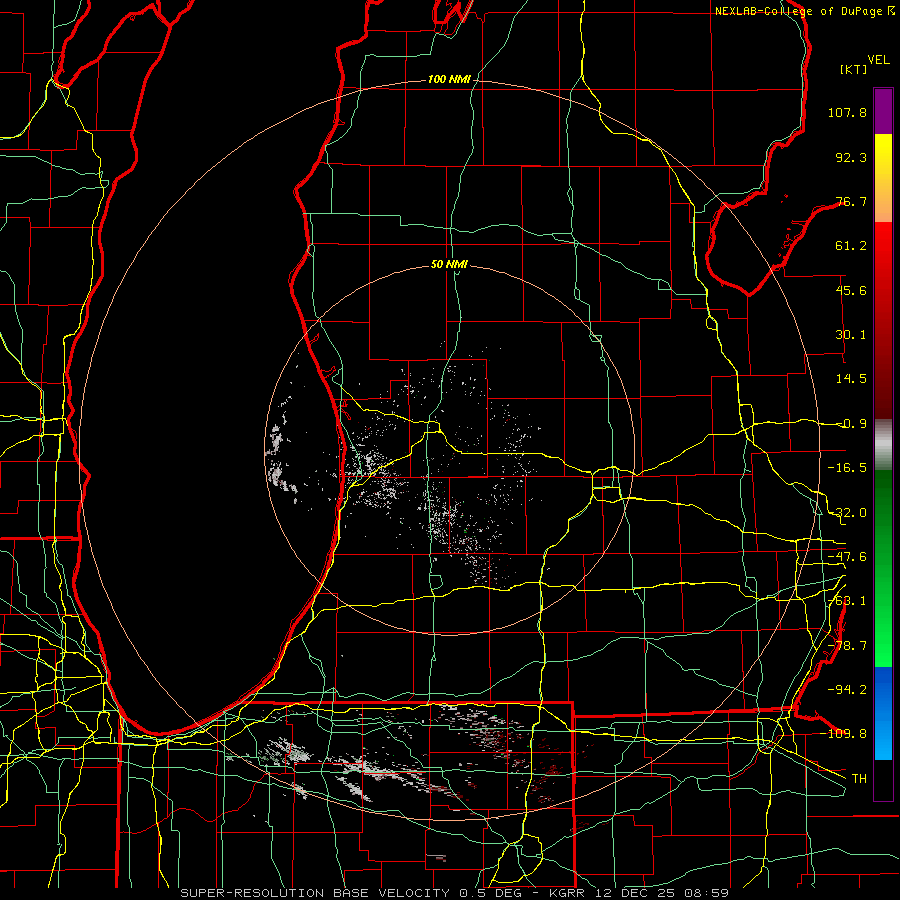Click the 100 NMI range ring label

pyautogui.click(x=449, y=79)
